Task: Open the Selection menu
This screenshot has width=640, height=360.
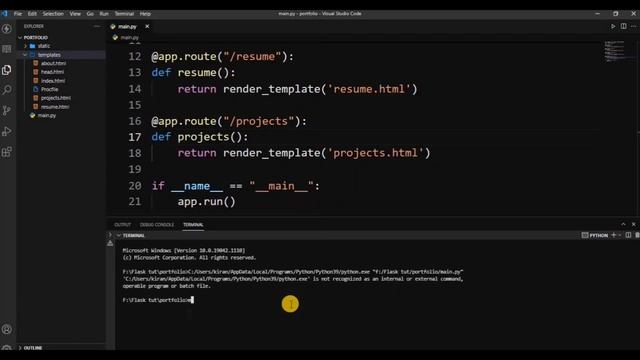Action: pyautogui.click(x=53, y=13)
